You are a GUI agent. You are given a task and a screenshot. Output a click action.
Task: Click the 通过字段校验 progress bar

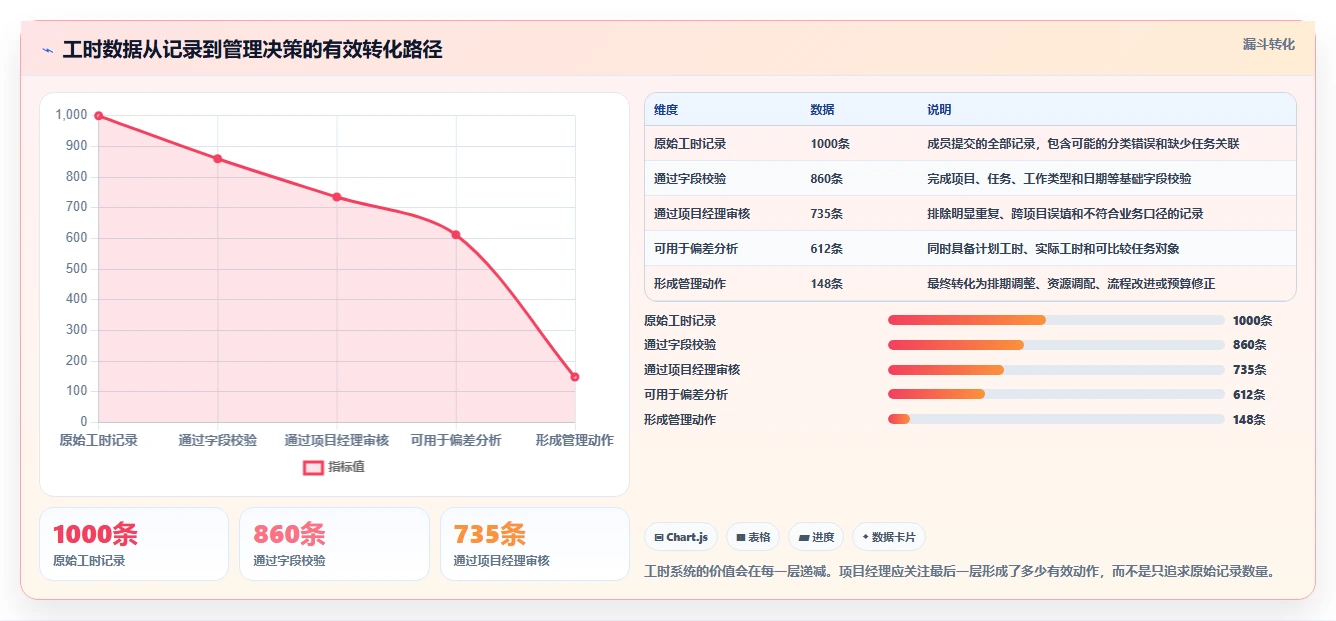click(x=1056, y=345)
